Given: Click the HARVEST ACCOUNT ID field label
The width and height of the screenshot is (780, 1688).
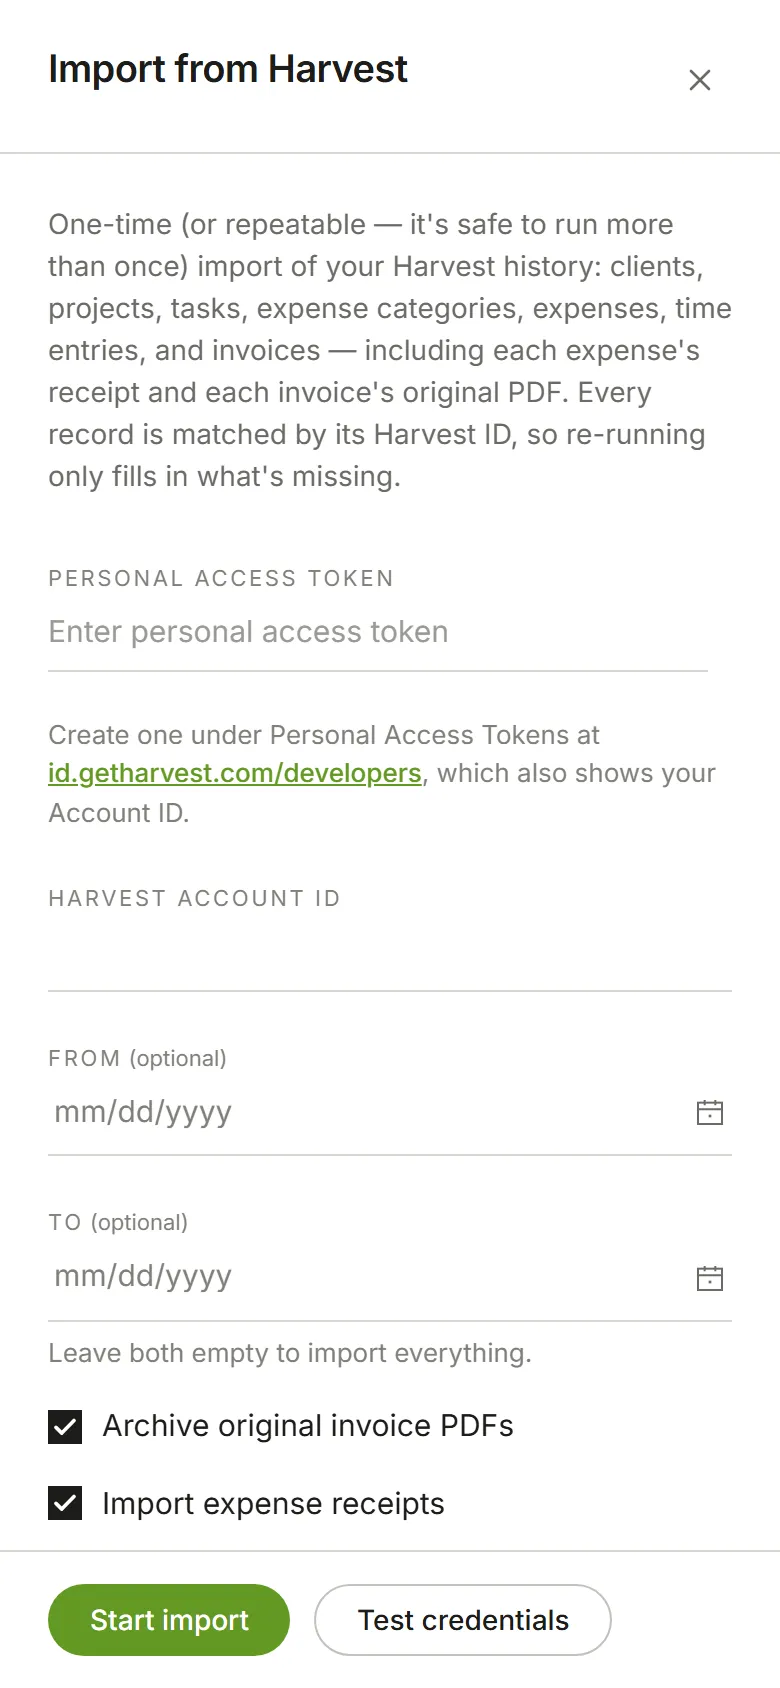Looking at the screenshot, I should [195, 898].
